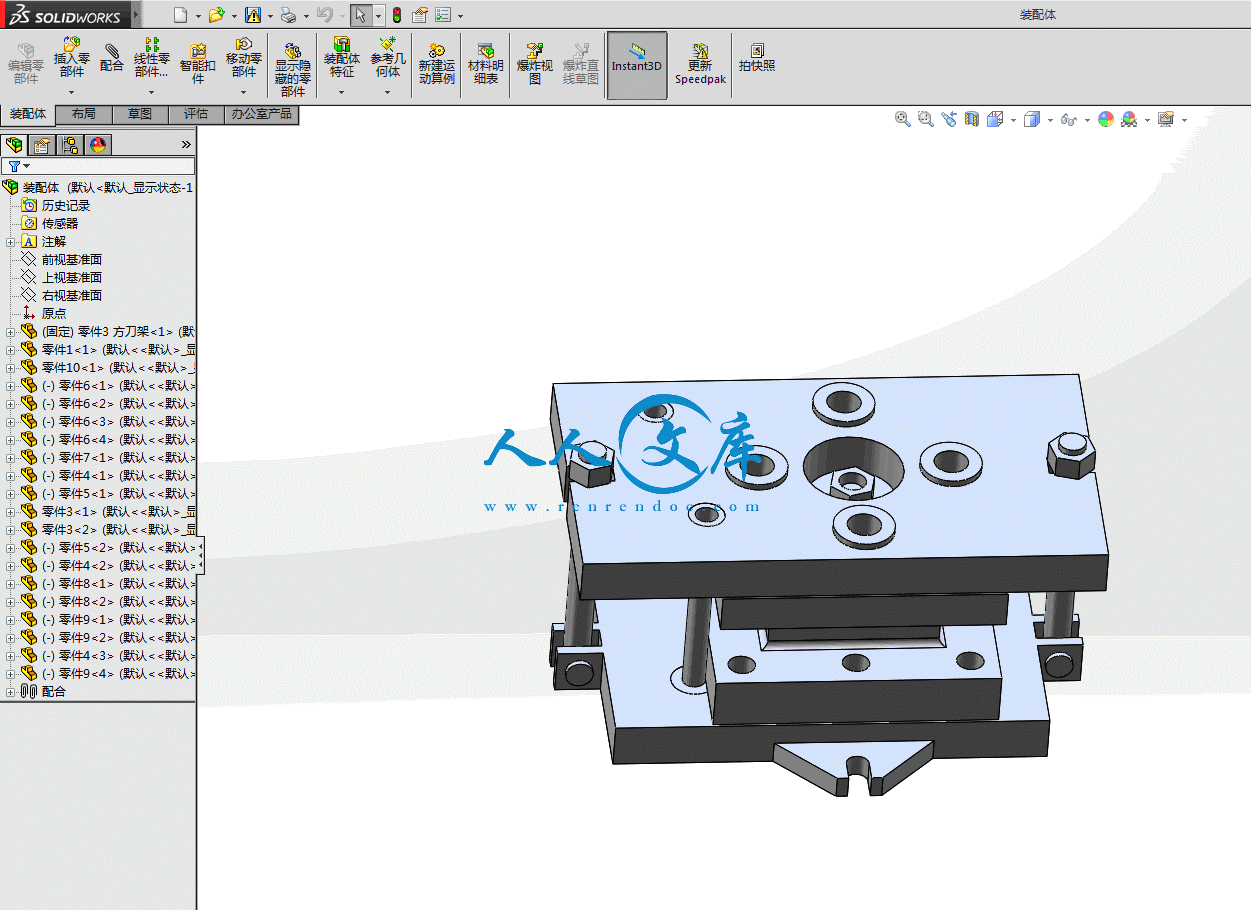This screenshot has width=1251, height=910.
Task: Create a new document with the New icon
Action: (180, 15)
